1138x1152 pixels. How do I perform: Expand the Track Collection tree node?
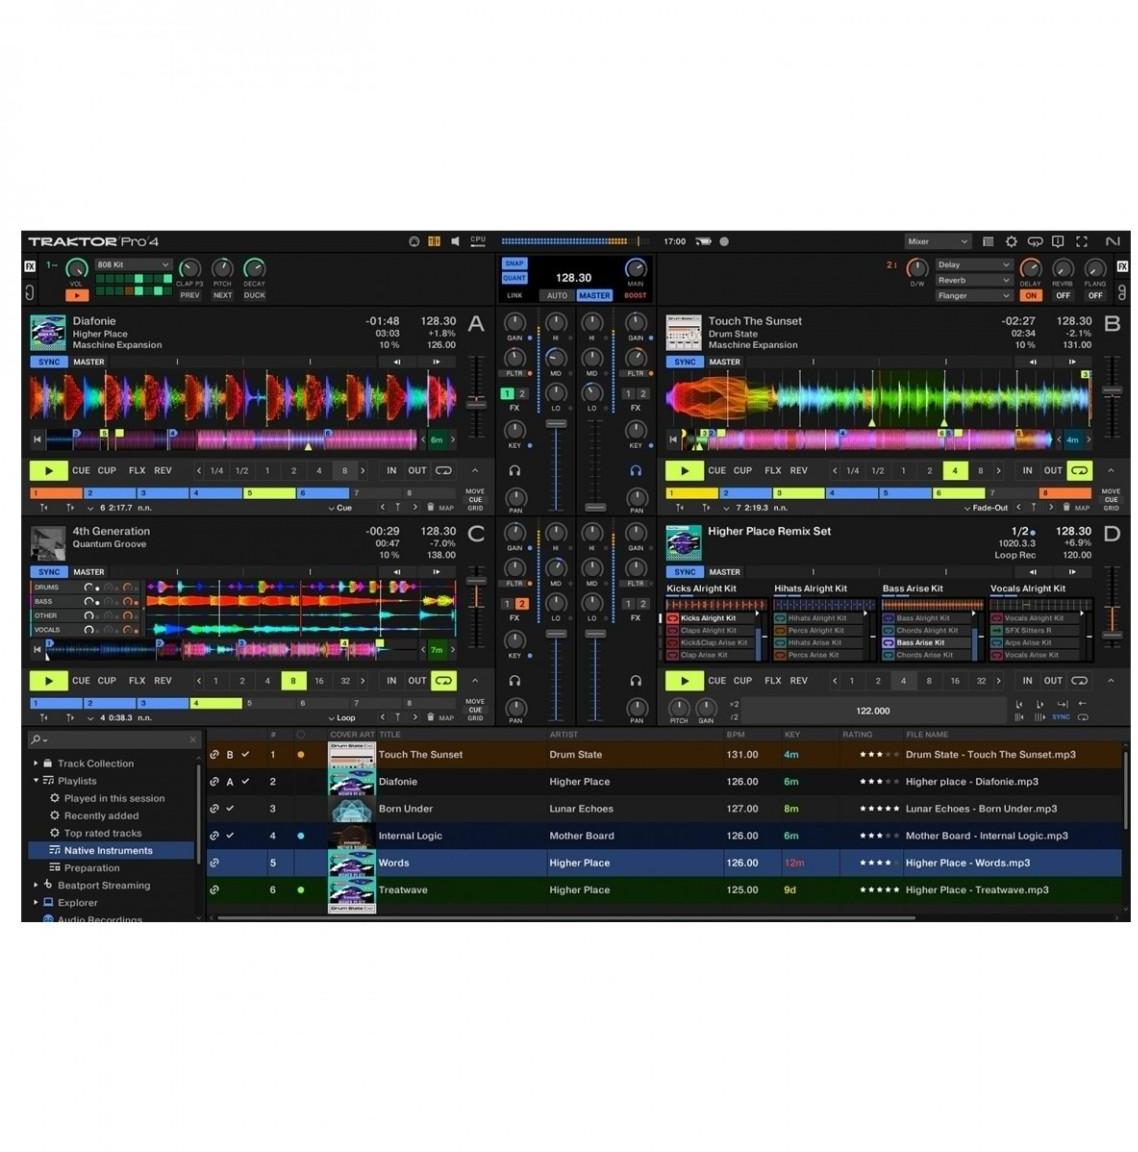(x=36, y=763)
